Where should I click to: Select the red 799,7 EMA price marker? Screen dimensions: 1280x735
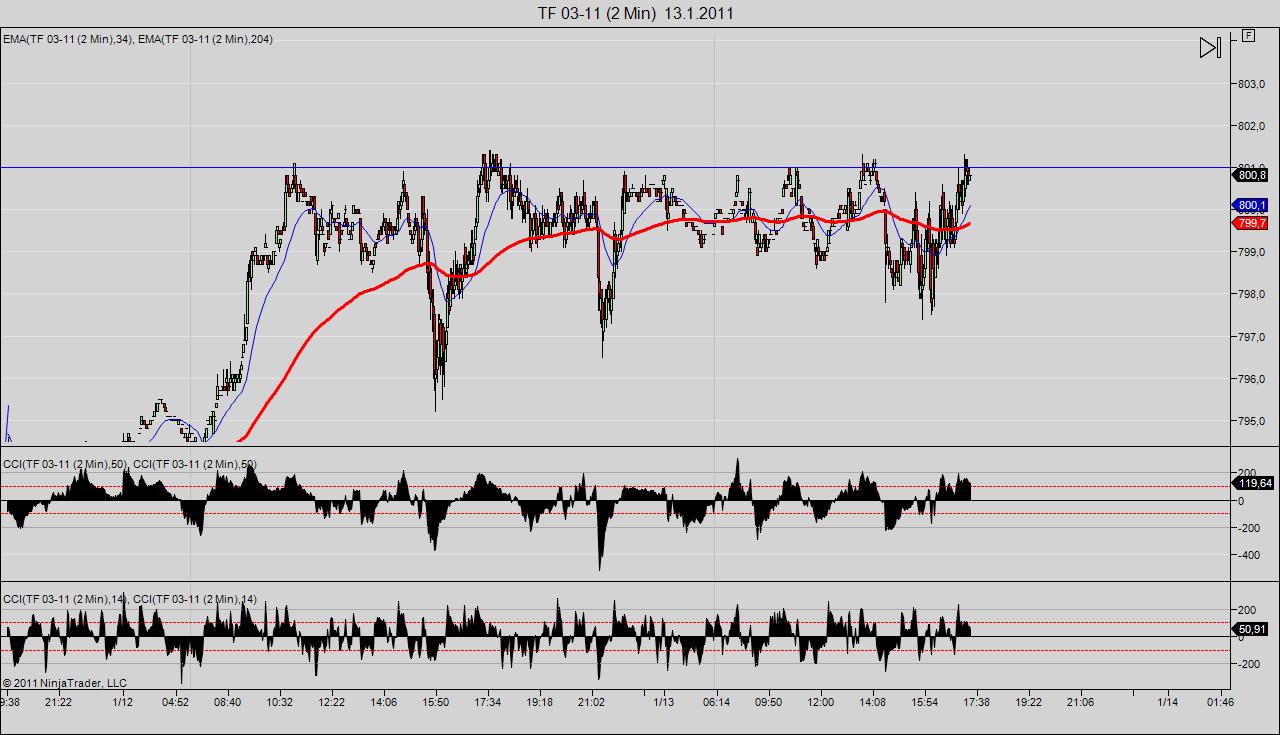pos(1251,224)
